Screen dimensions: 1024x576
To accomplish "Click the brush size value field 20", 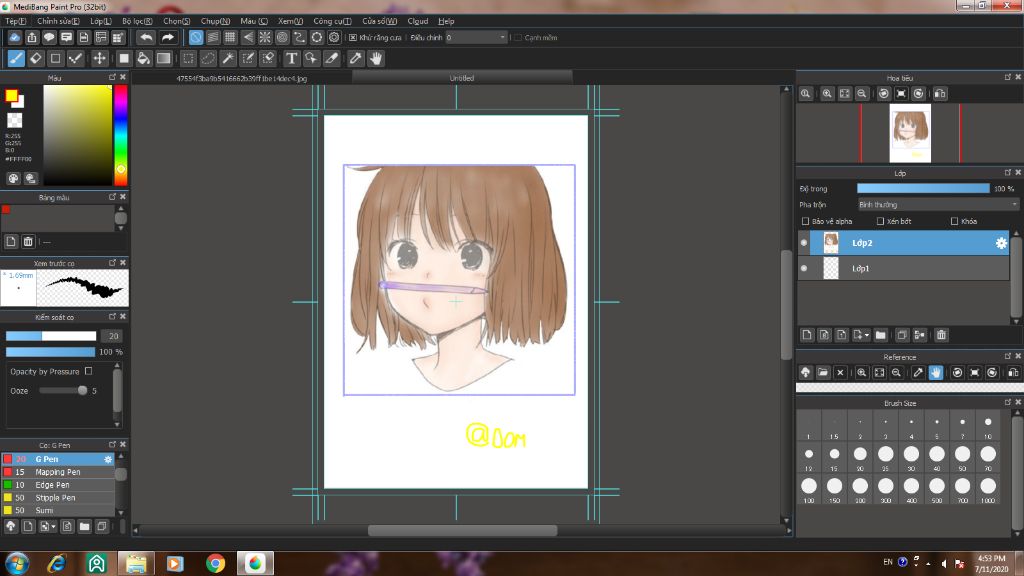I will coord(113,336).
